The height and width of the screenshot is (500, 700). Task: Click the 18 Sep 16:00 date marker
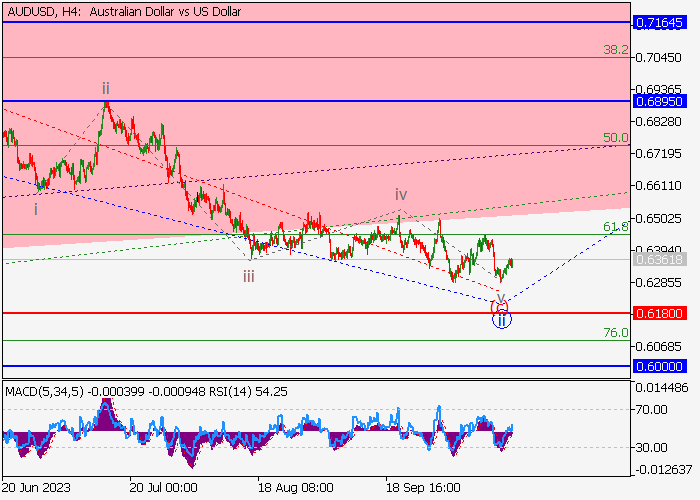422,490
